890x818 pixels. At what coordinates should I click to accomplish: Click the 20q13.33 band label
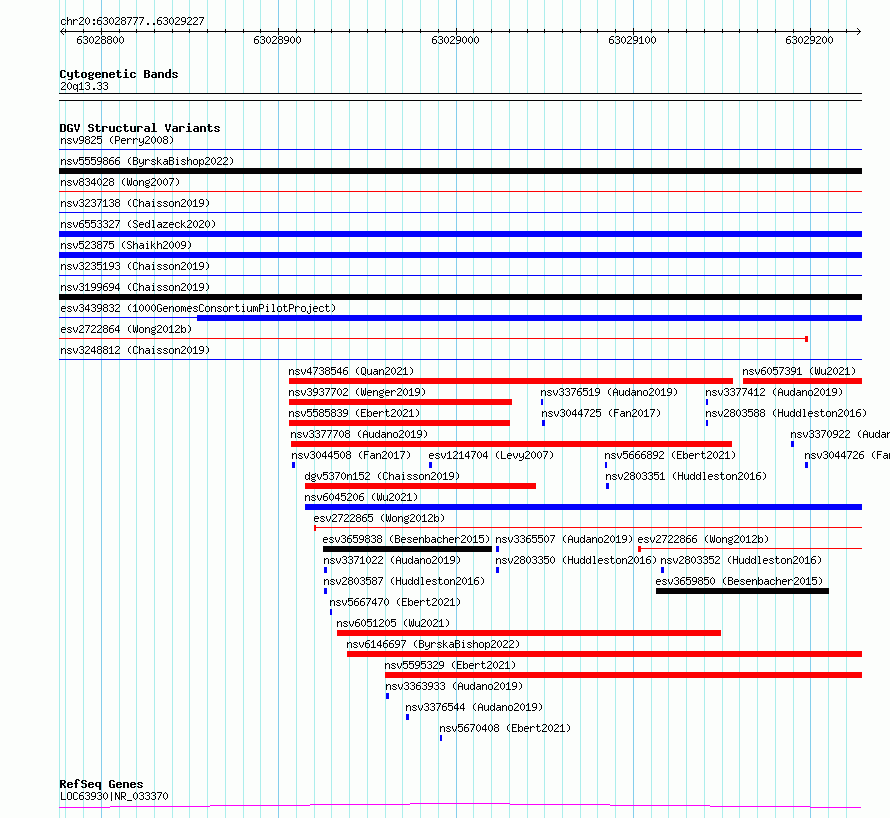click(x=84, y=86)
